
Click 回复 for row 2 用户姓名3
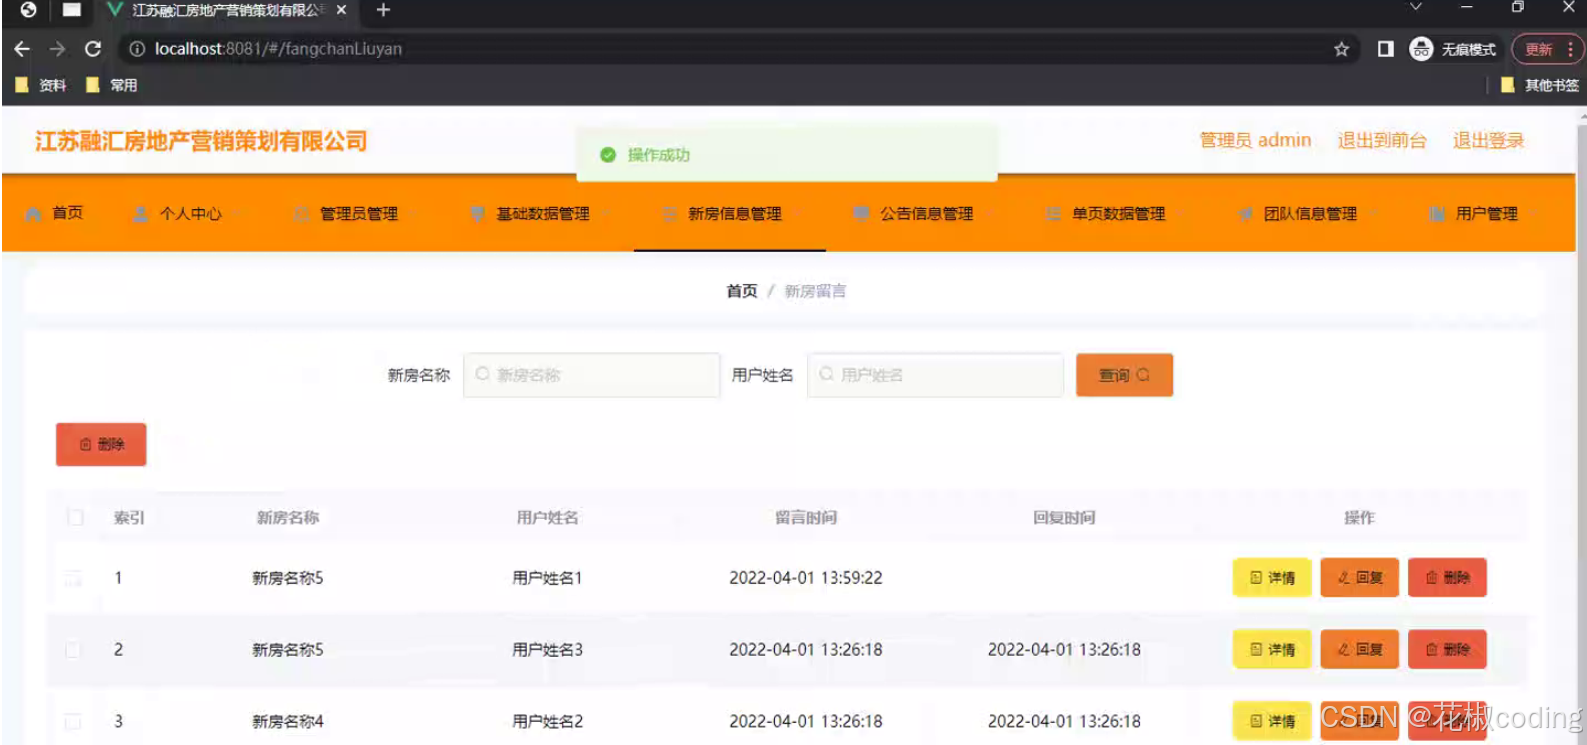click(x=1360, y=649)
